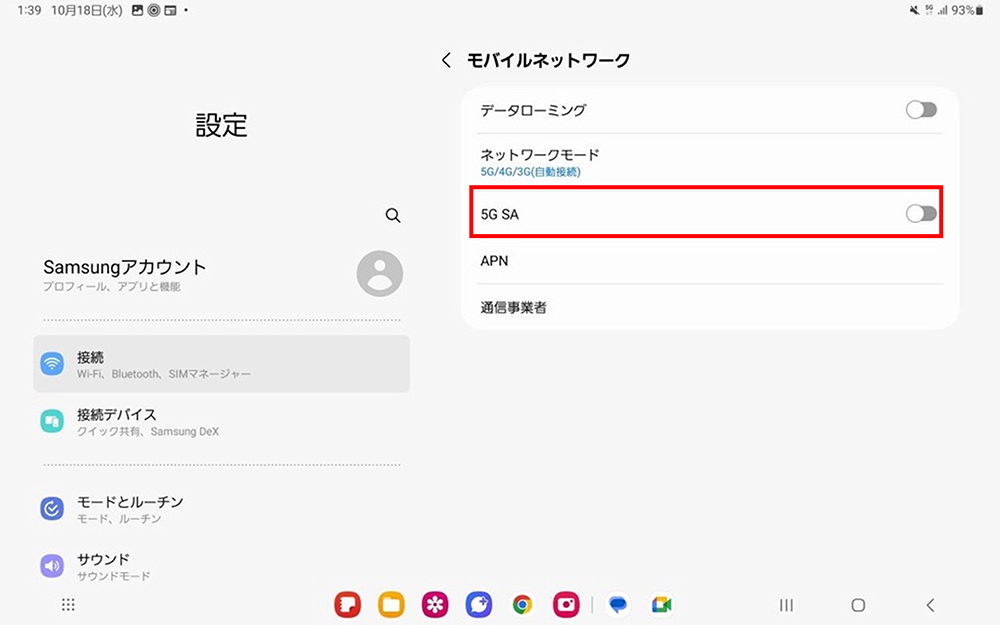The width and height of the screenshot is (1000, 625).
Task: Turn on the 5G SA switch
Action: (921, 213)
